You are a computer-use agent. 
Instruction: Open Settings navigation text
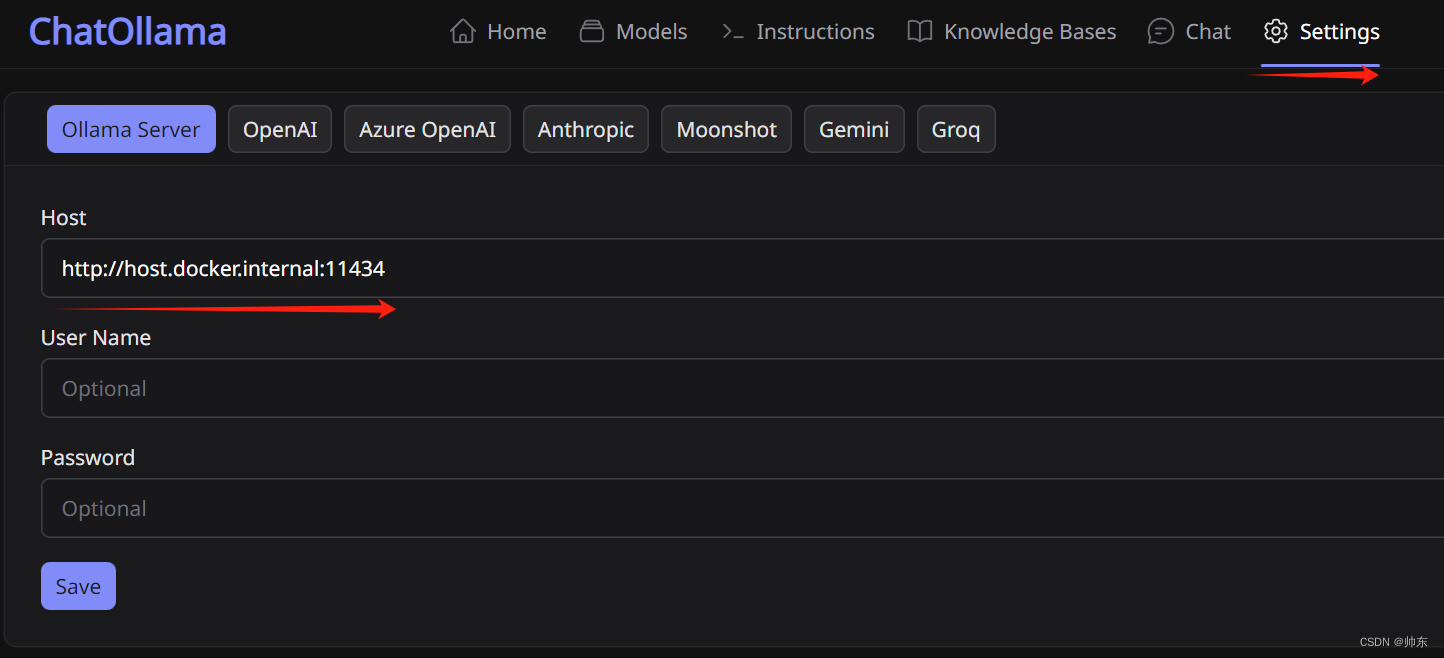(1340, 32)
